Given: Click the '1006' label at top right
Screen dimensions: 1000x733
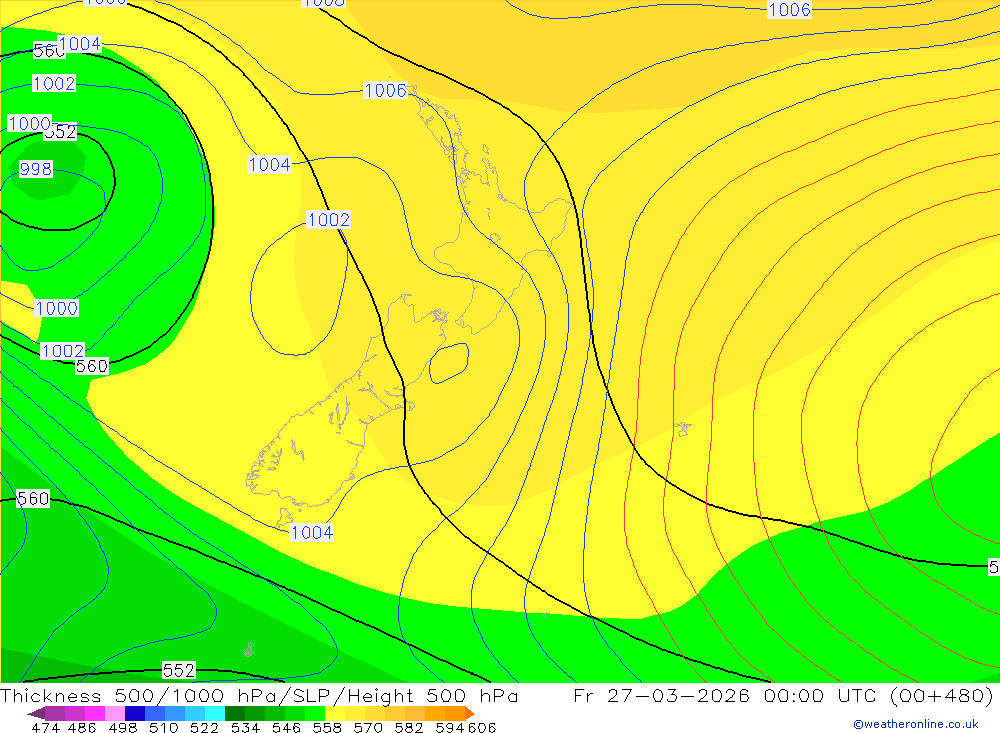Looking at the screenshot, I should pyautogui.click(x=790, y=10).
